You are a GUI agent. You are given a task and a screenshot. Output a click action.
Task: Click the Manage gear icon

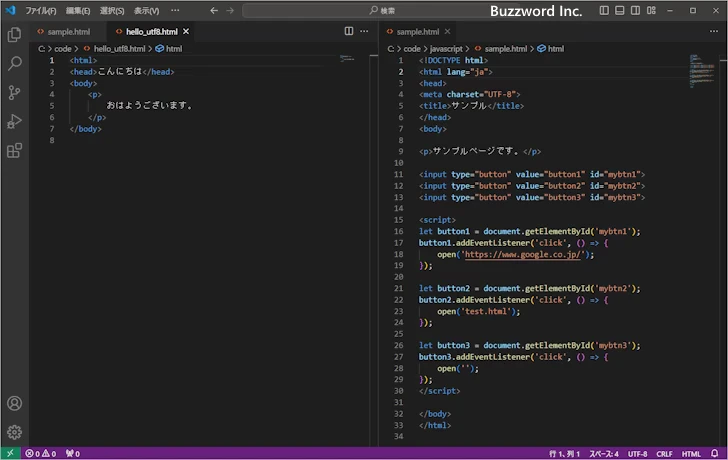click(x=14, y=432)
